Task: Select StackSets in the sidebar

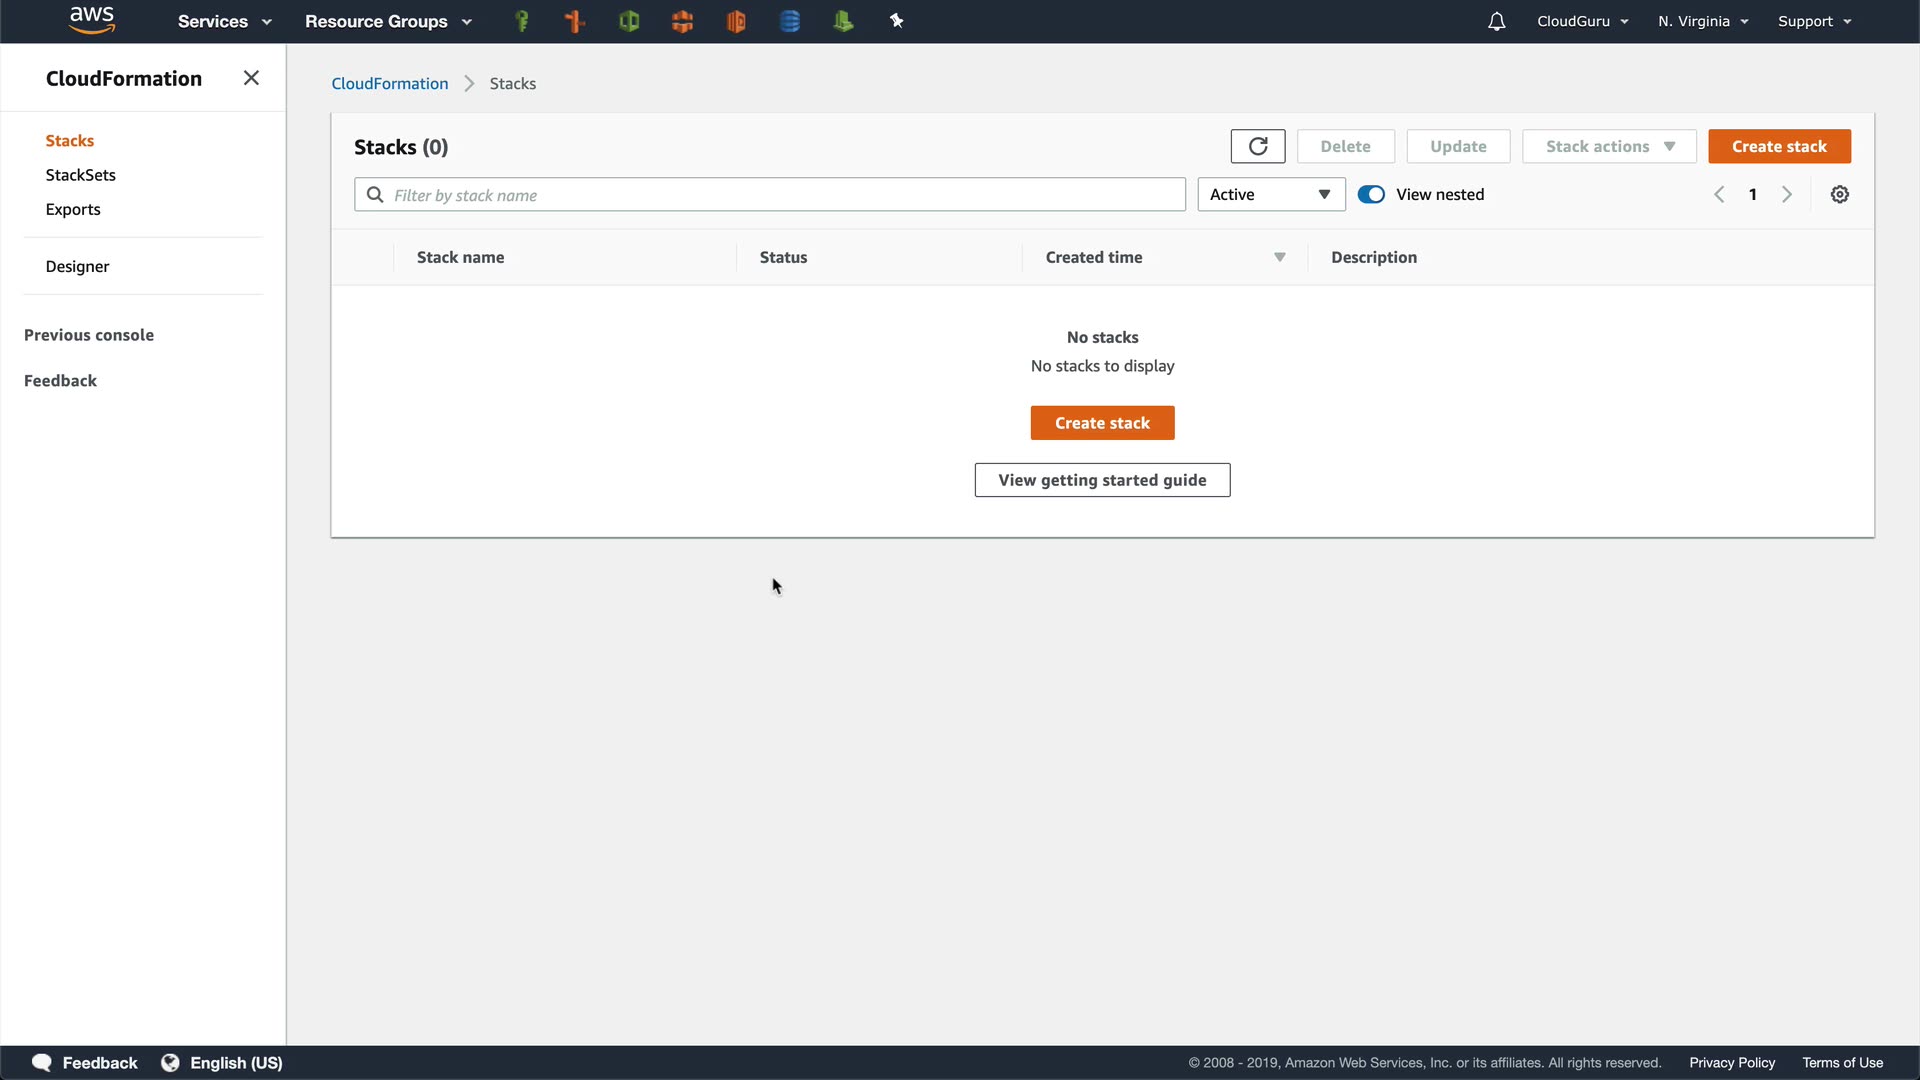Action: (80, 175)
